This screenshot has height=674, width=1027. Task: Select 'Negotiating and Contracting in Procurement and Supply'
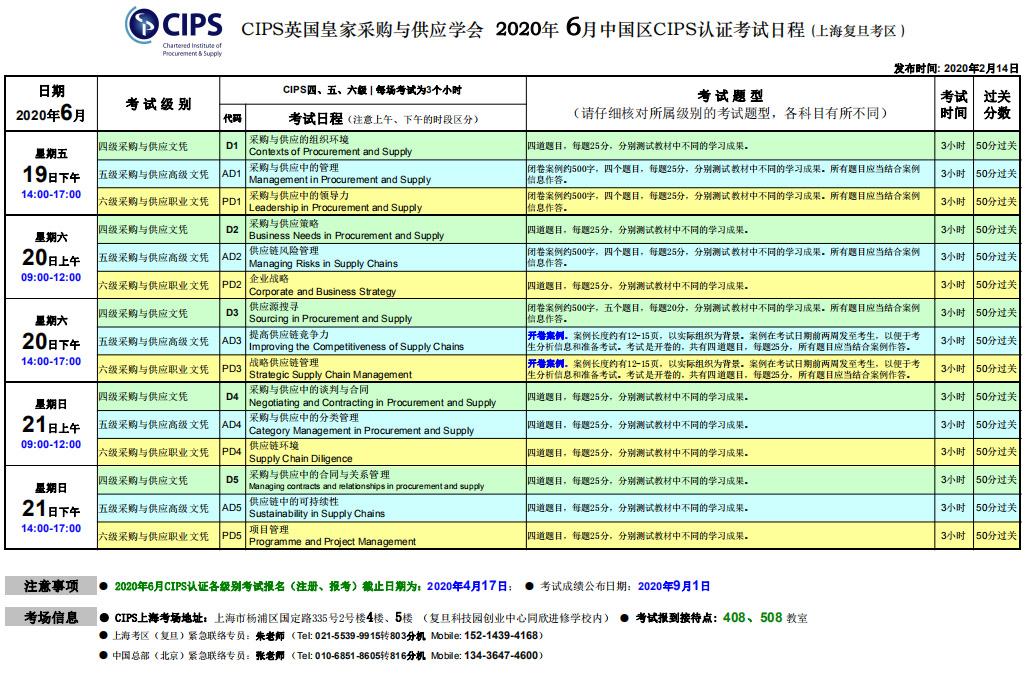372,403
